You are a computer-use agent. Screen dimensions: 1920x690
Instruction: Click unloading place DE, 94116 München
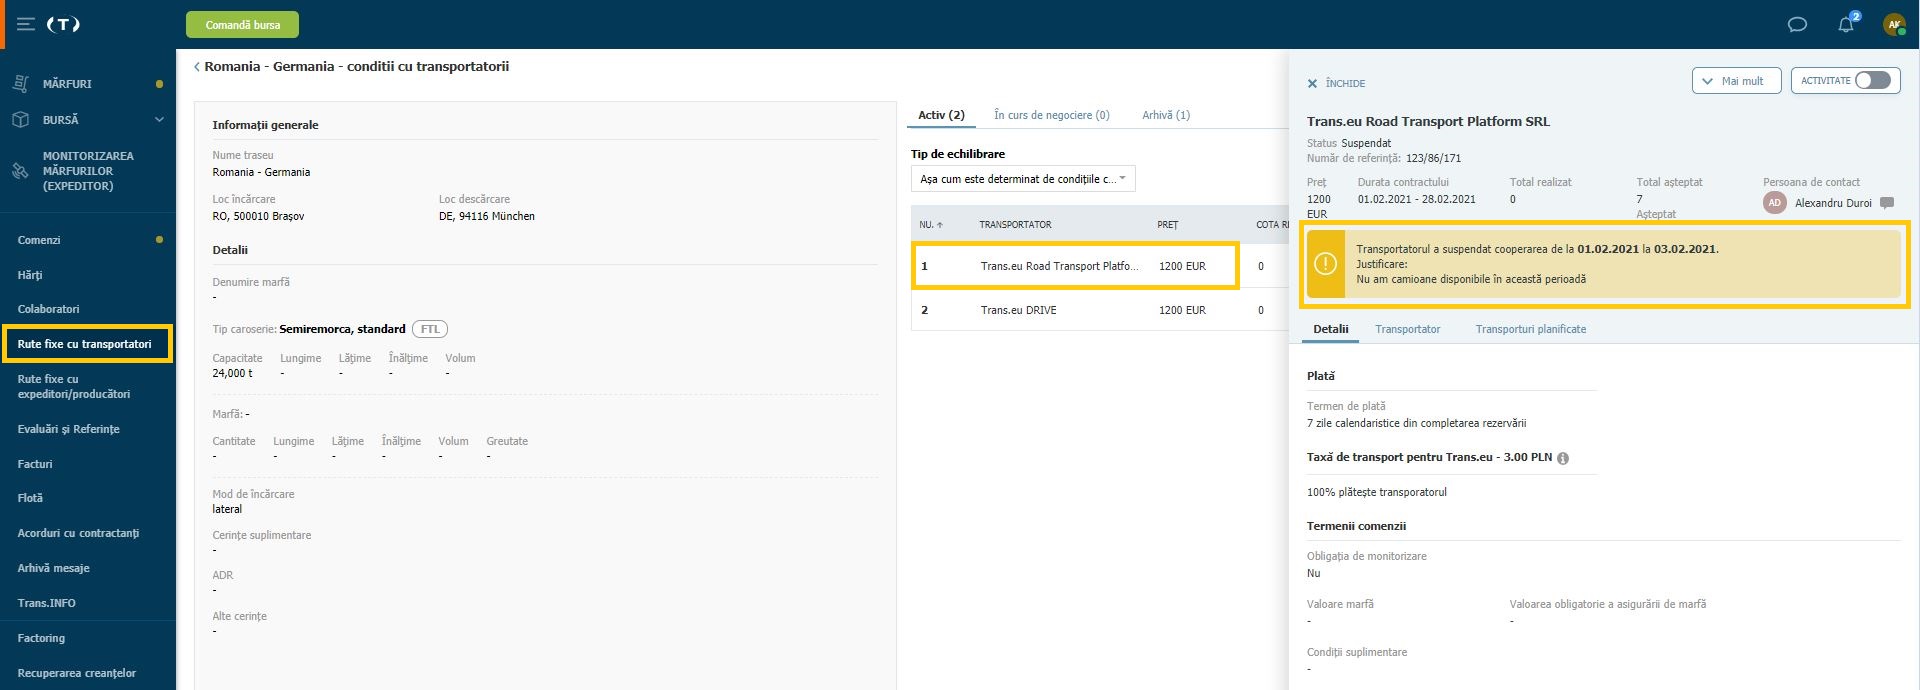[487, 216]
